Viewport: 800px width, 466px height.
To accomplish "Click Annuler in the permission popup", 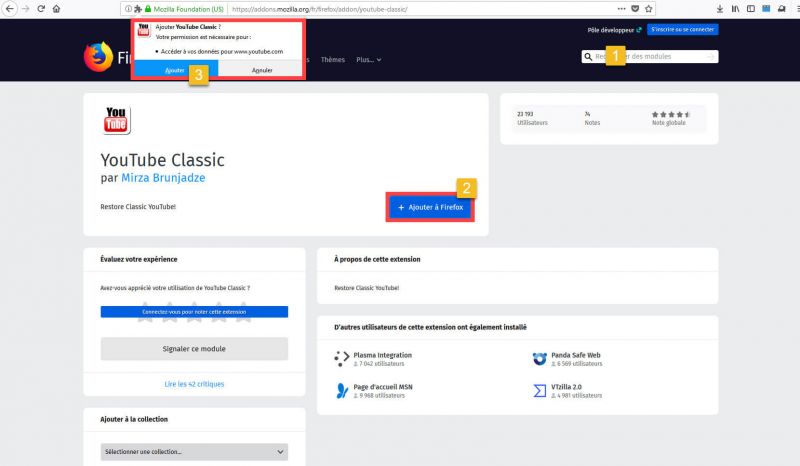I will pos(262,71).
